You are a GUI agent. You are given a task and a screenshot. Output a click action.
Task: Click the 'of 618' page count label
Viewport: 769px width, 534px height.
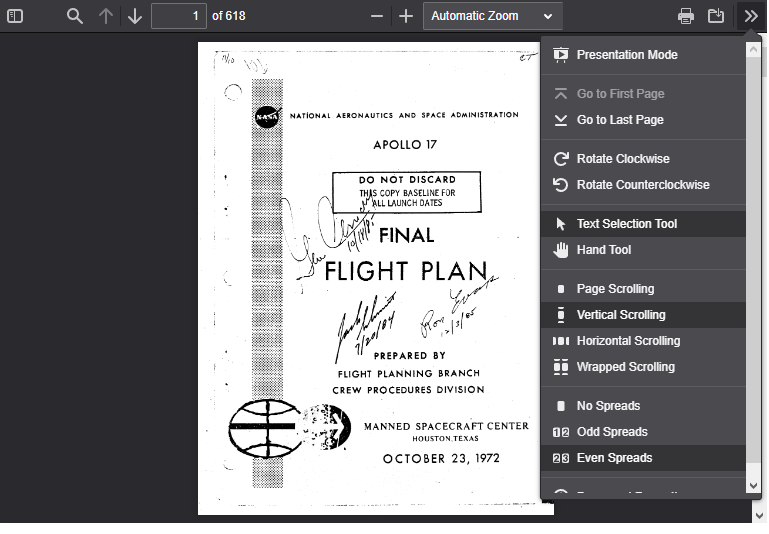point(229,16)
